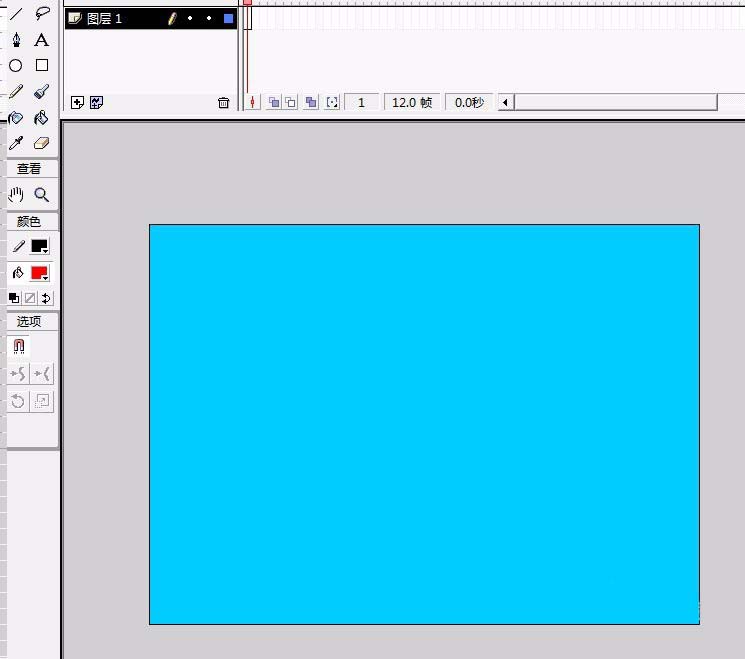Select the 图层 1 layer name
Screen dimensions: 745x659
point(105,19)
